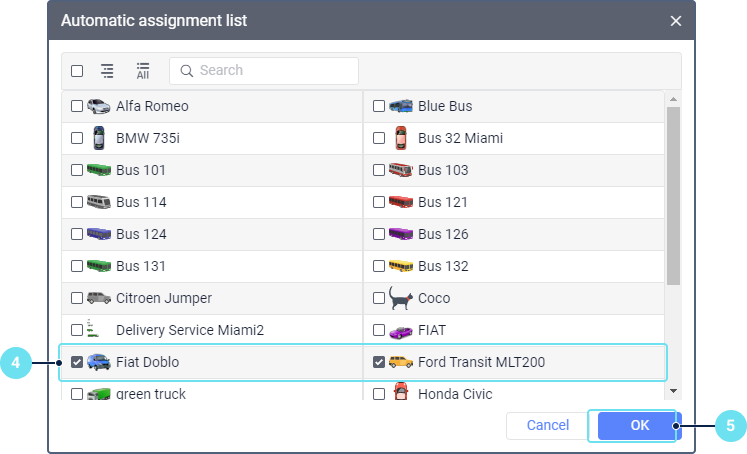Uncheck the Fiat Doblo checkbox

[77, 362]
